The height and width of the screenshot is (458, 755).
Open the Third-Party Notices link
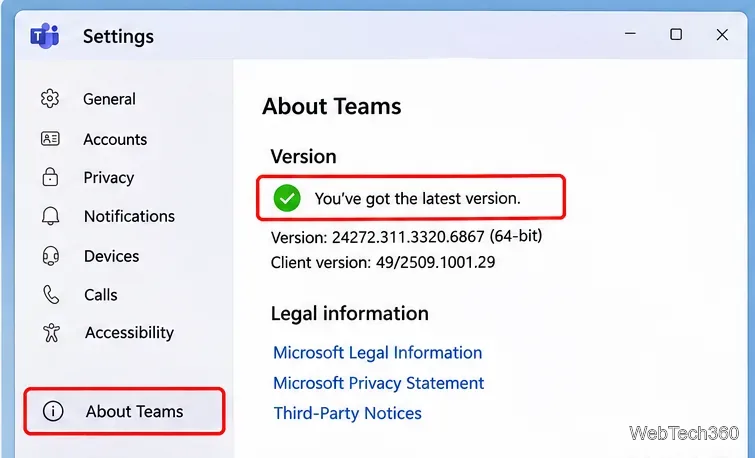pyautogui.click(x=348, y=413)
